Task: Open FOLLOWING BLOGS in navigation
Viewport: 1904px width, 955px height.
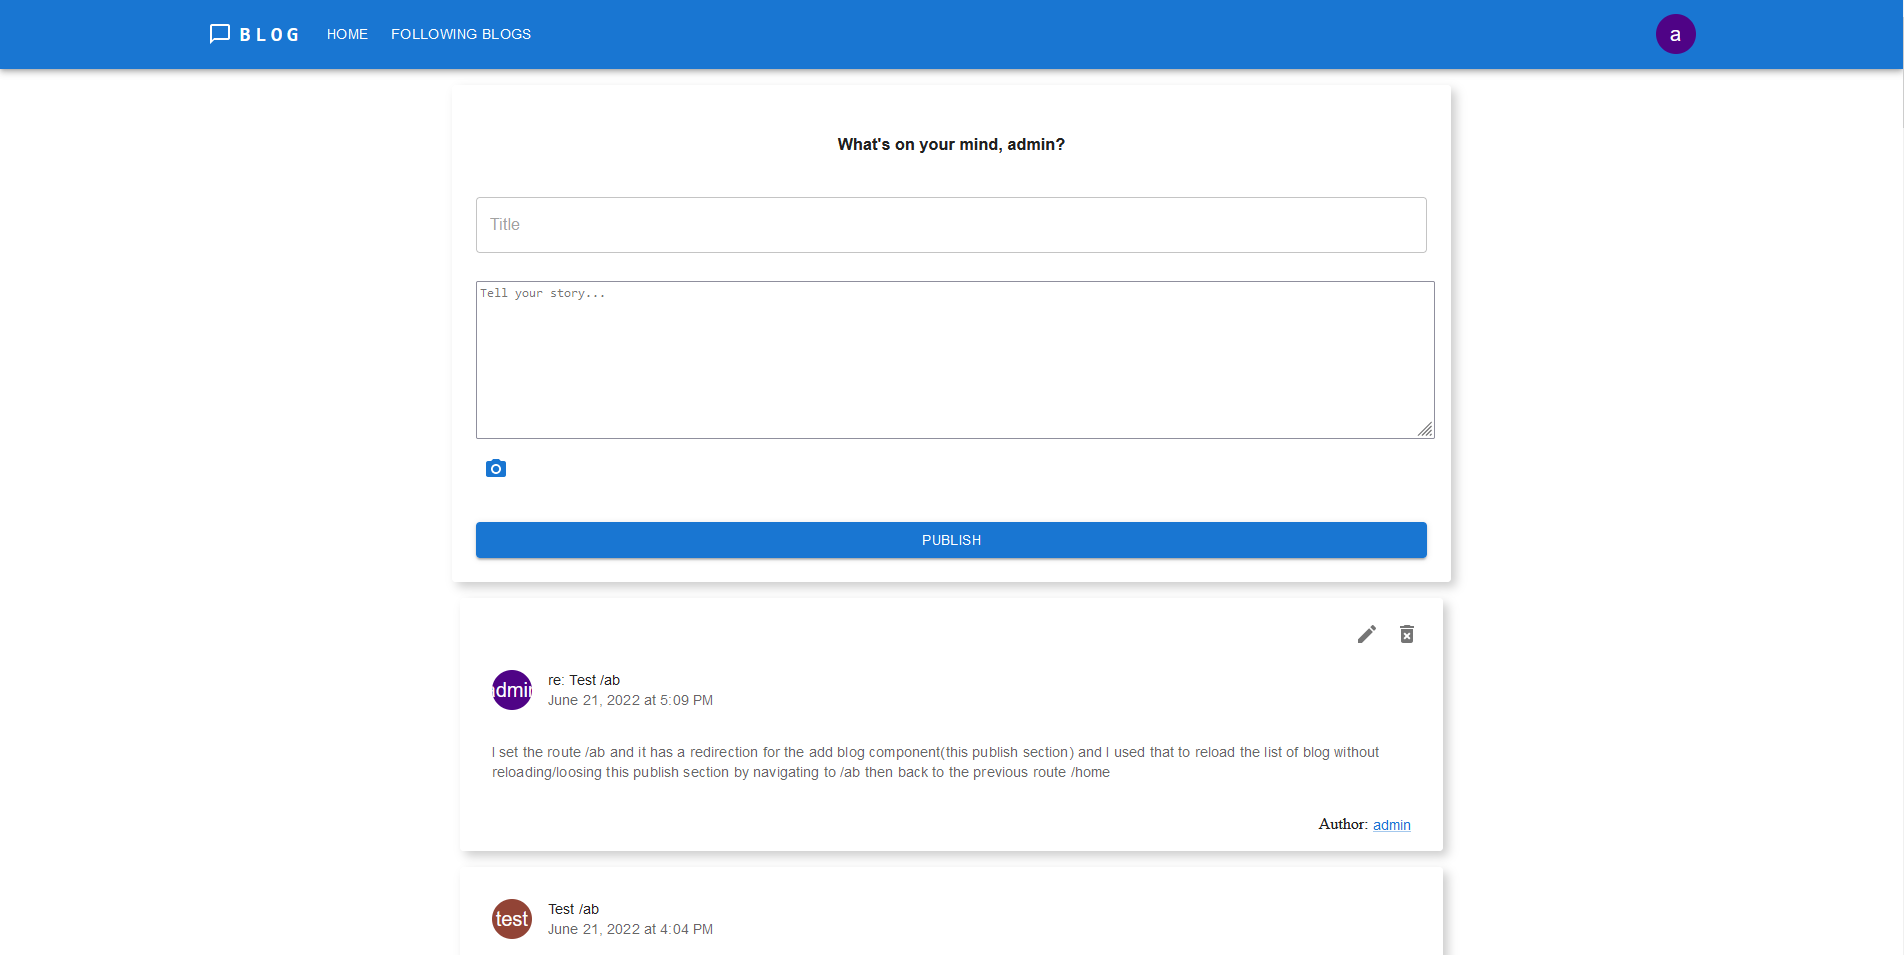Action: [x=461, y=34]
